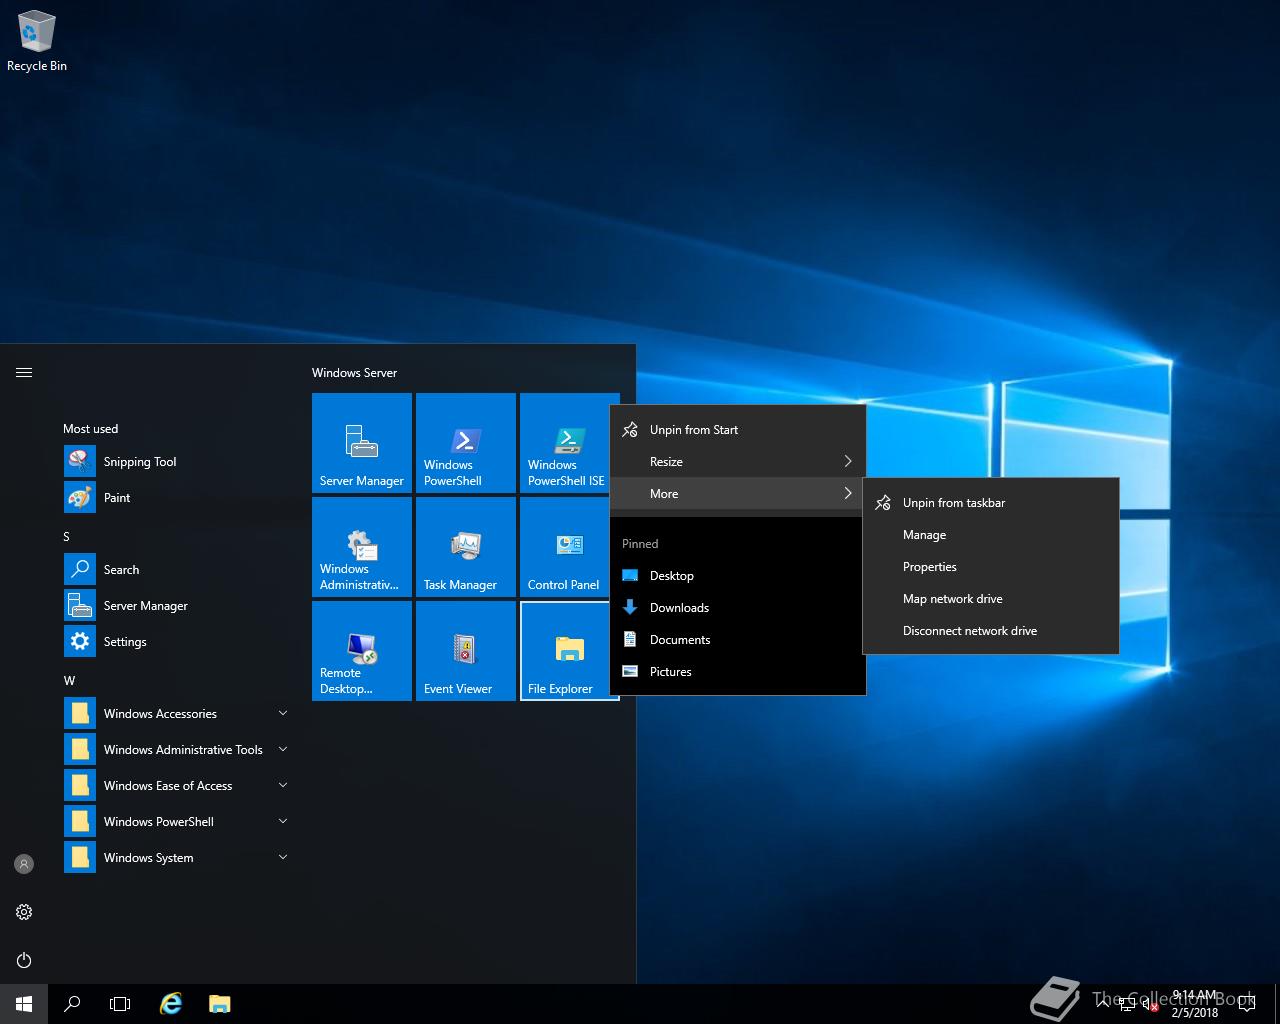Viewport: 1280px width, 1024px height.
Task: Click the letter W section header
Action: click(x=69, y=681)
